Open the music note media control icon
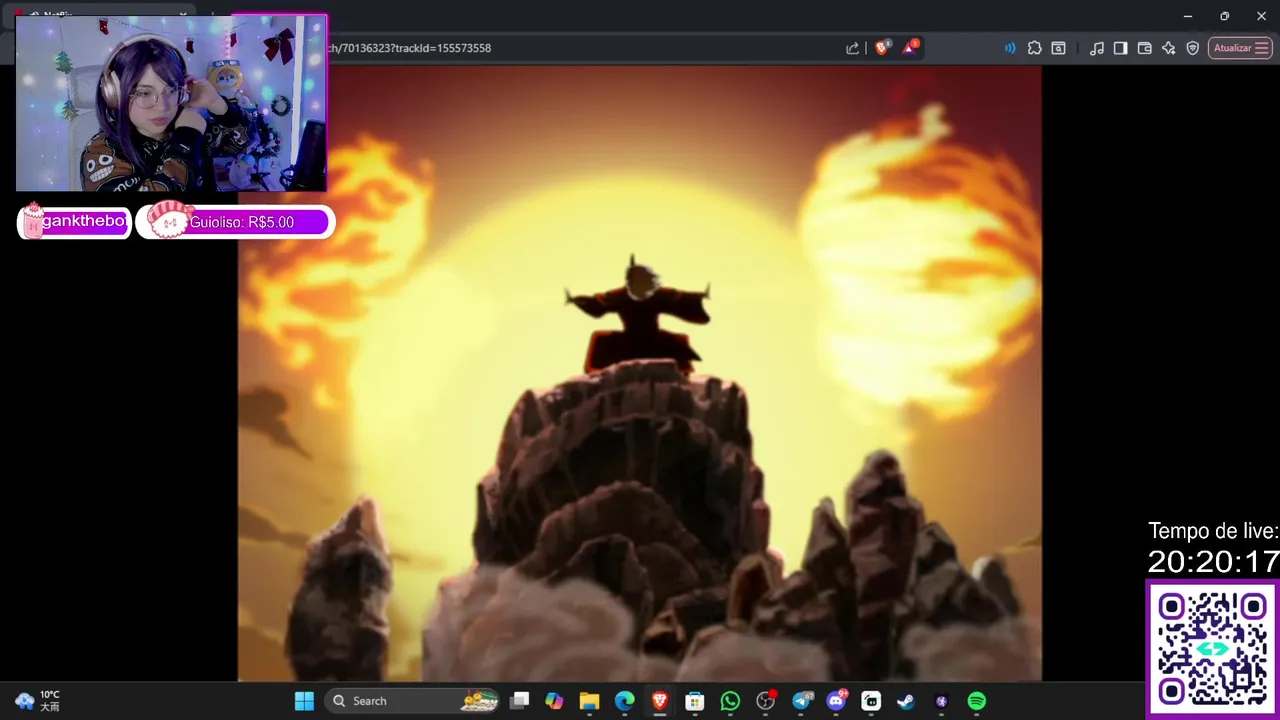The image size is (1280, 720). point(1097,48)
